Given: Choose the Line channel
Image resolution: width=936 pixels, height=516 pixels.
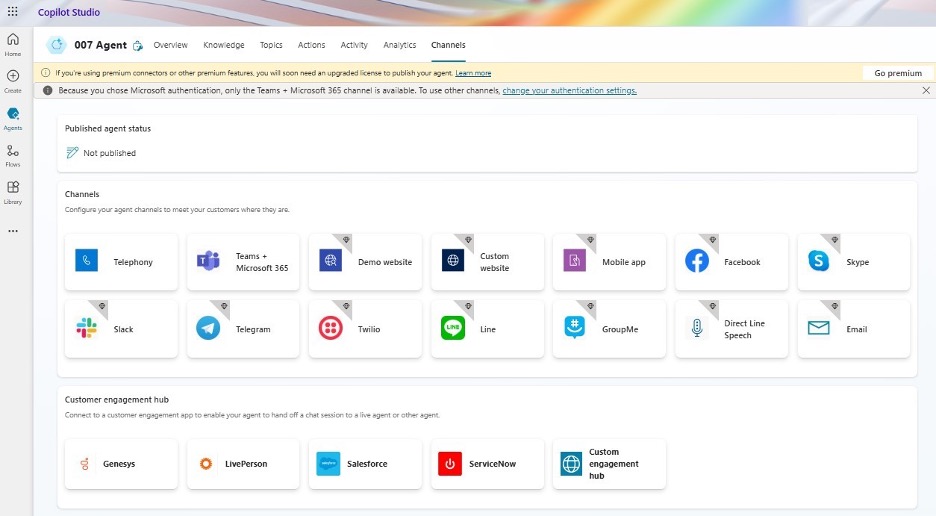Looking at the screenshot, I should (x=487, y=329).
